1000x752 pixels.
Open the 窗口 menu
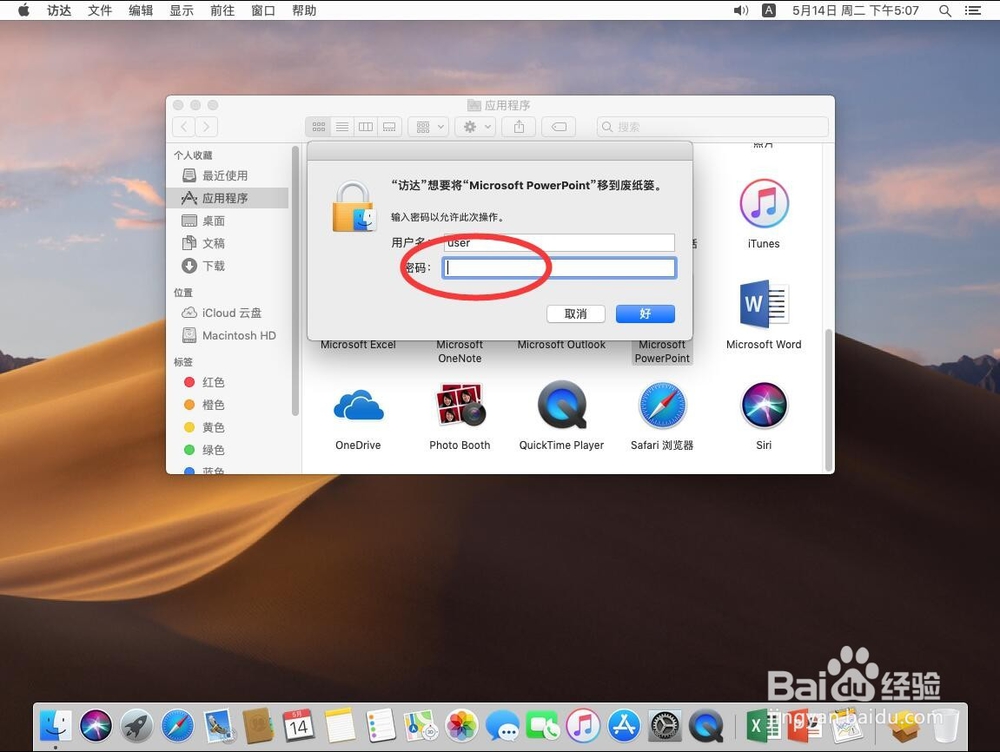263,10
